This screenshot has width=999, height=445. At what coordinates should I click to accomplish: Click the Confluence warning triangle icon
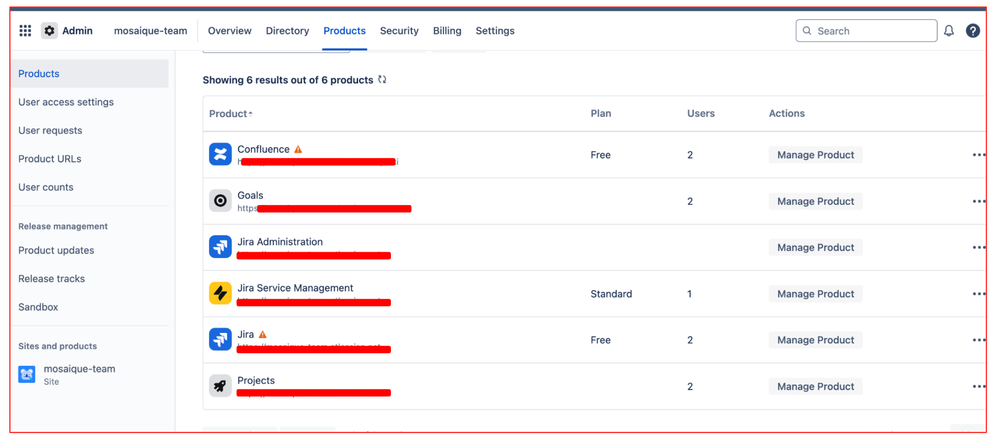[x=298, y=149]
